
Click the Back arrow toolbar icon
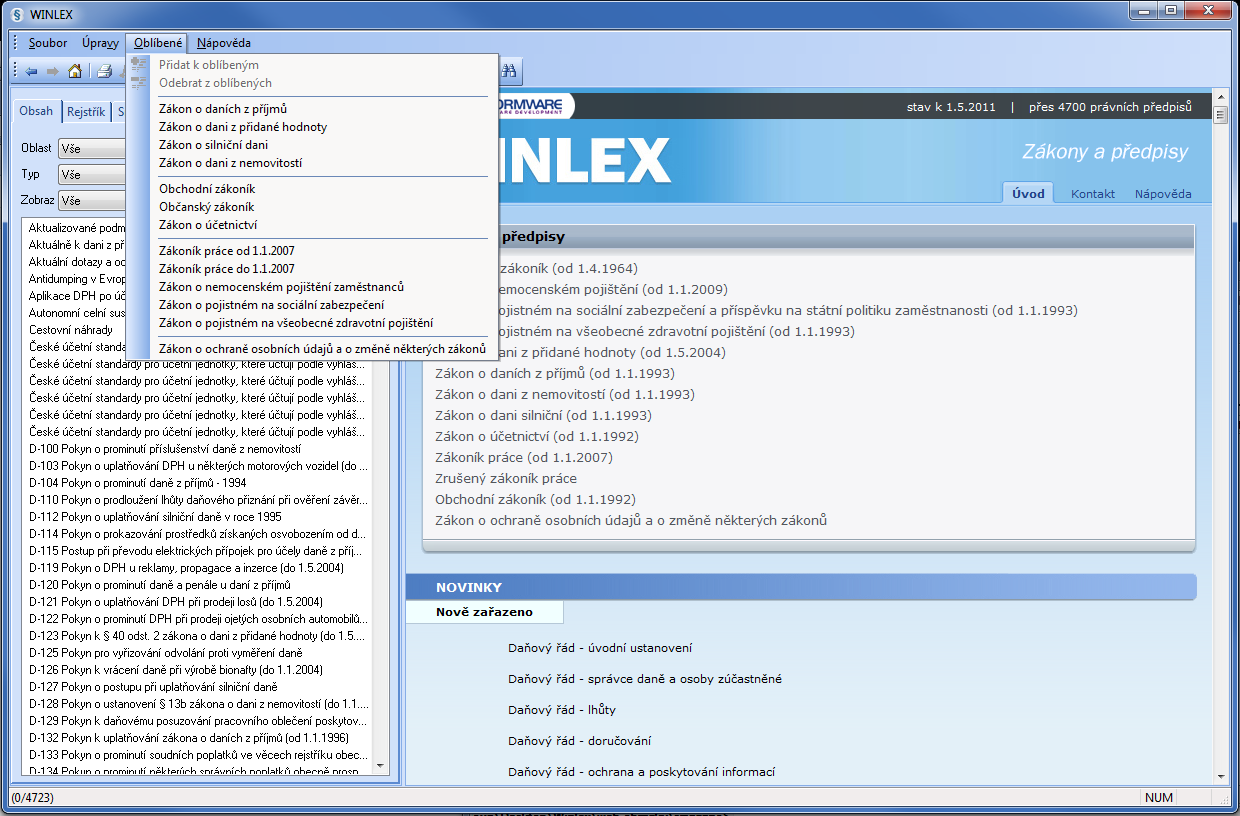(32, 71)
